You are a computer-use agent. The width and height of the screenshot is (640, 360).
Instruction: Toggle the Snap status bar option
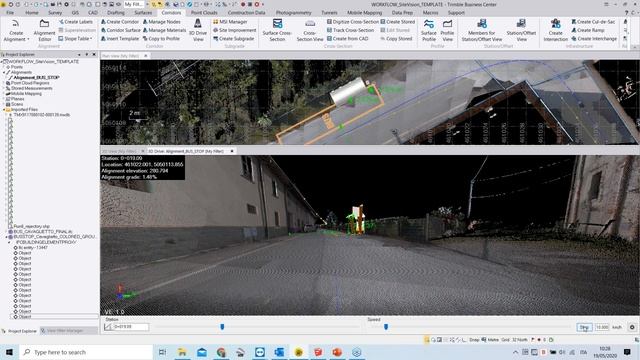[474, 340]
